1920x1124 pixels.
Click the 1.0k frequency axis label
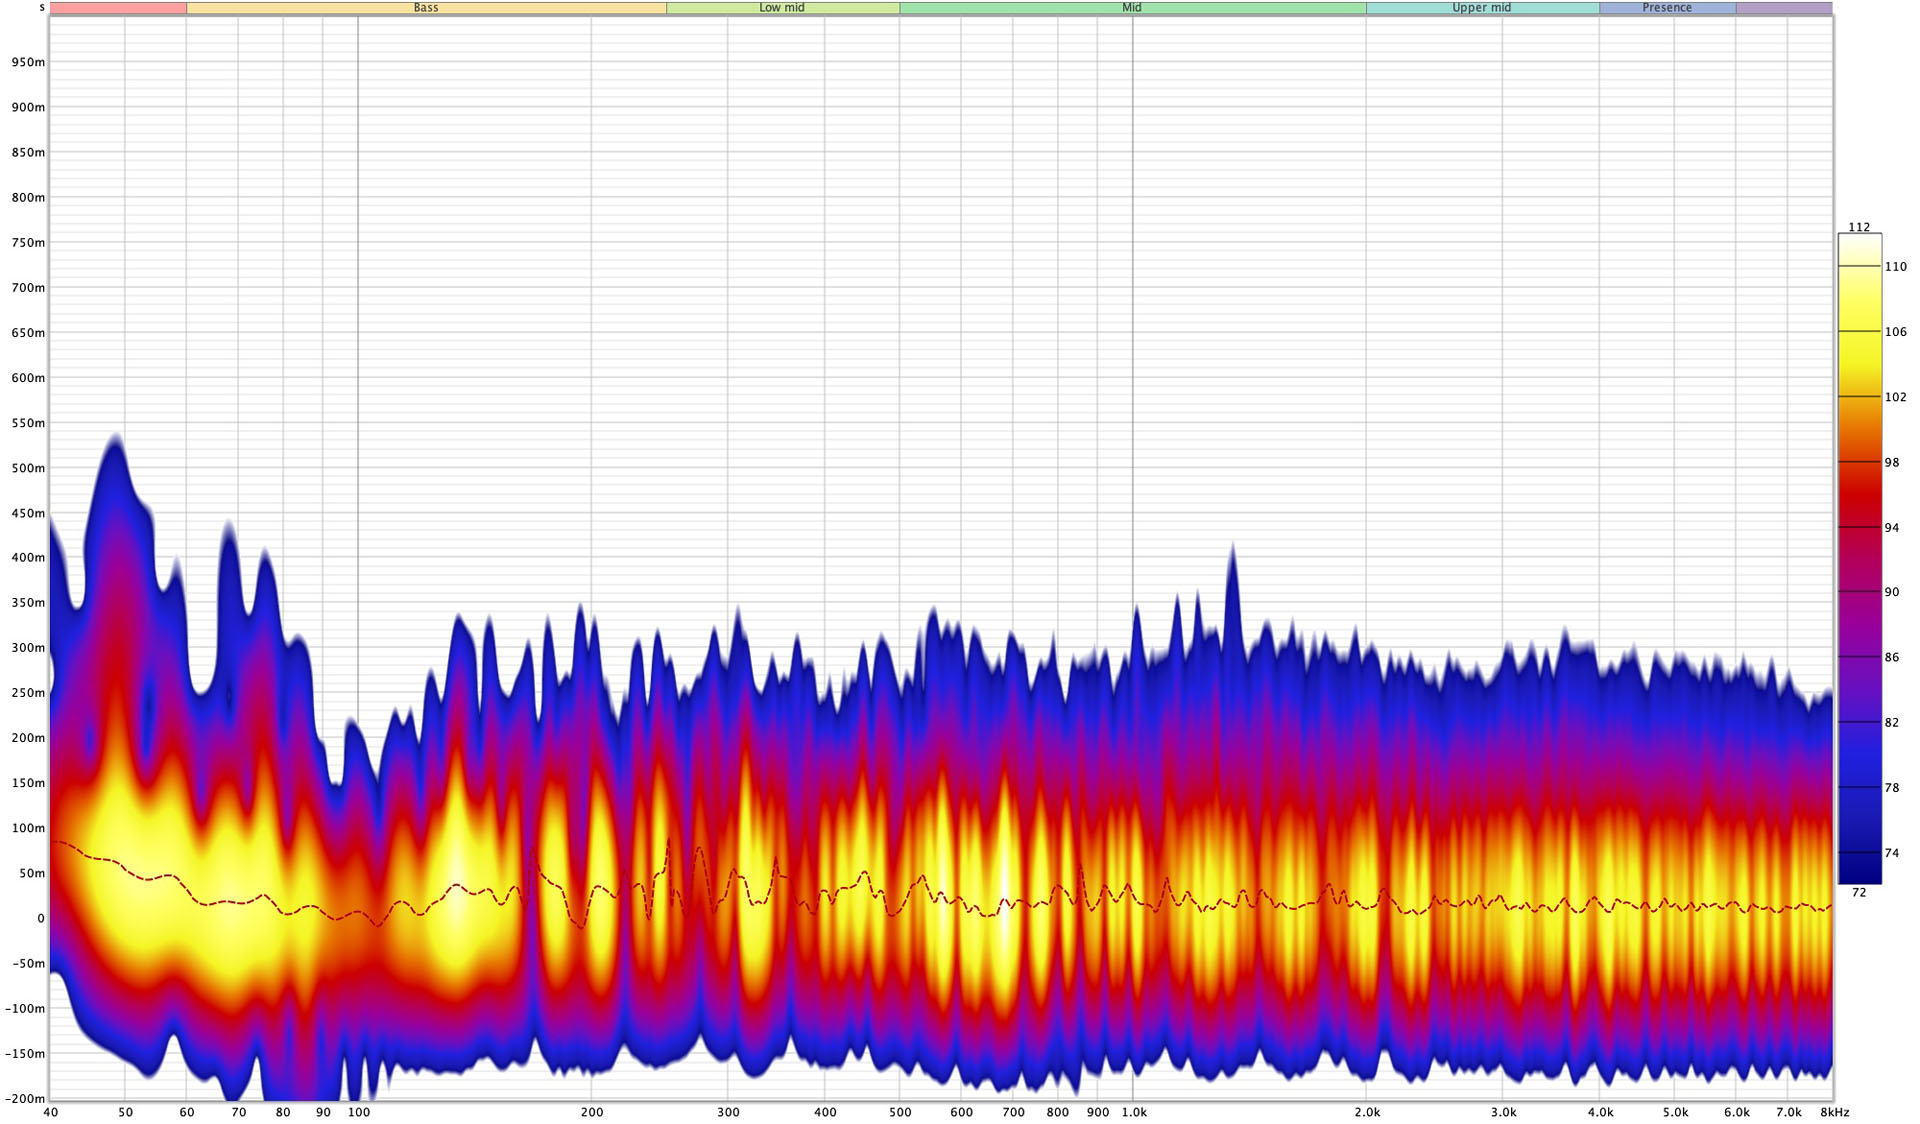tap(1133, 1112)
